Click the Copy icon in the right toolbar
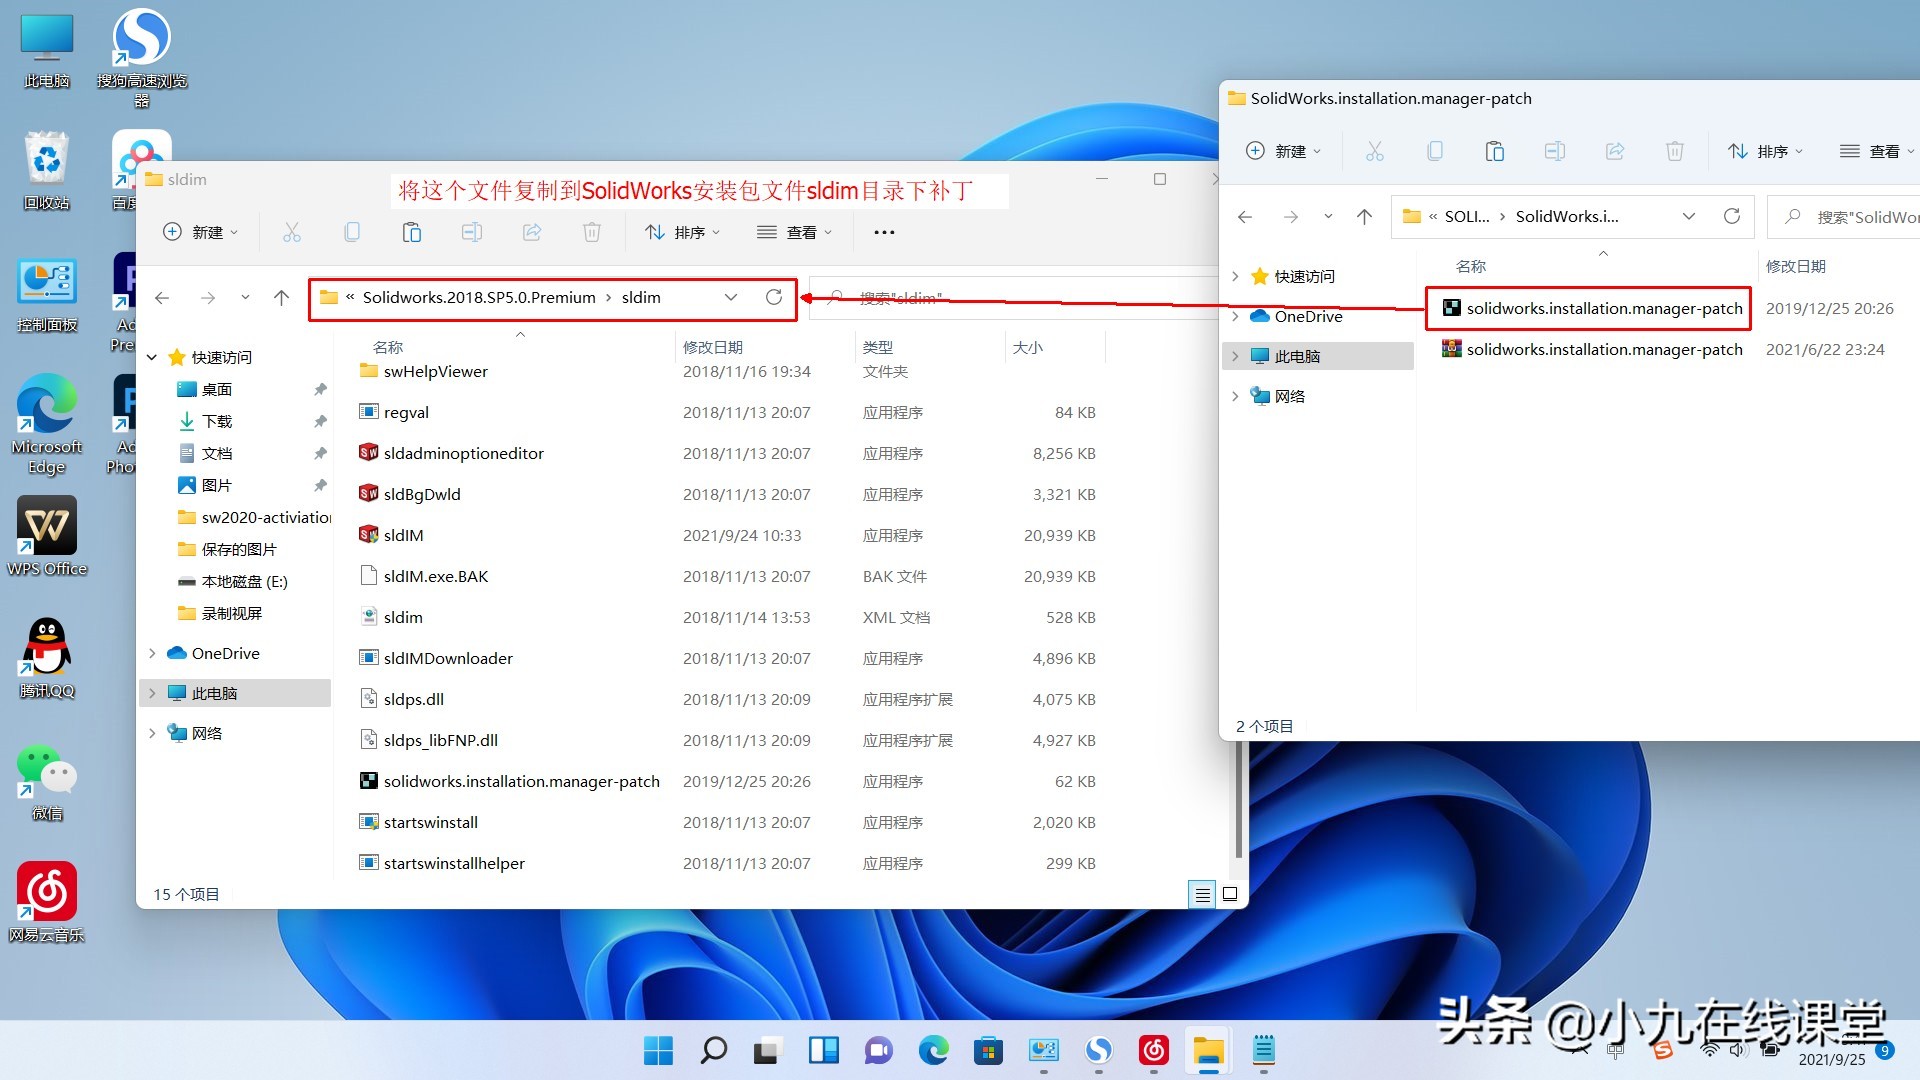Viewport: 1920px width, 1080px height. pyautogui.click(x=1435, y=150)
